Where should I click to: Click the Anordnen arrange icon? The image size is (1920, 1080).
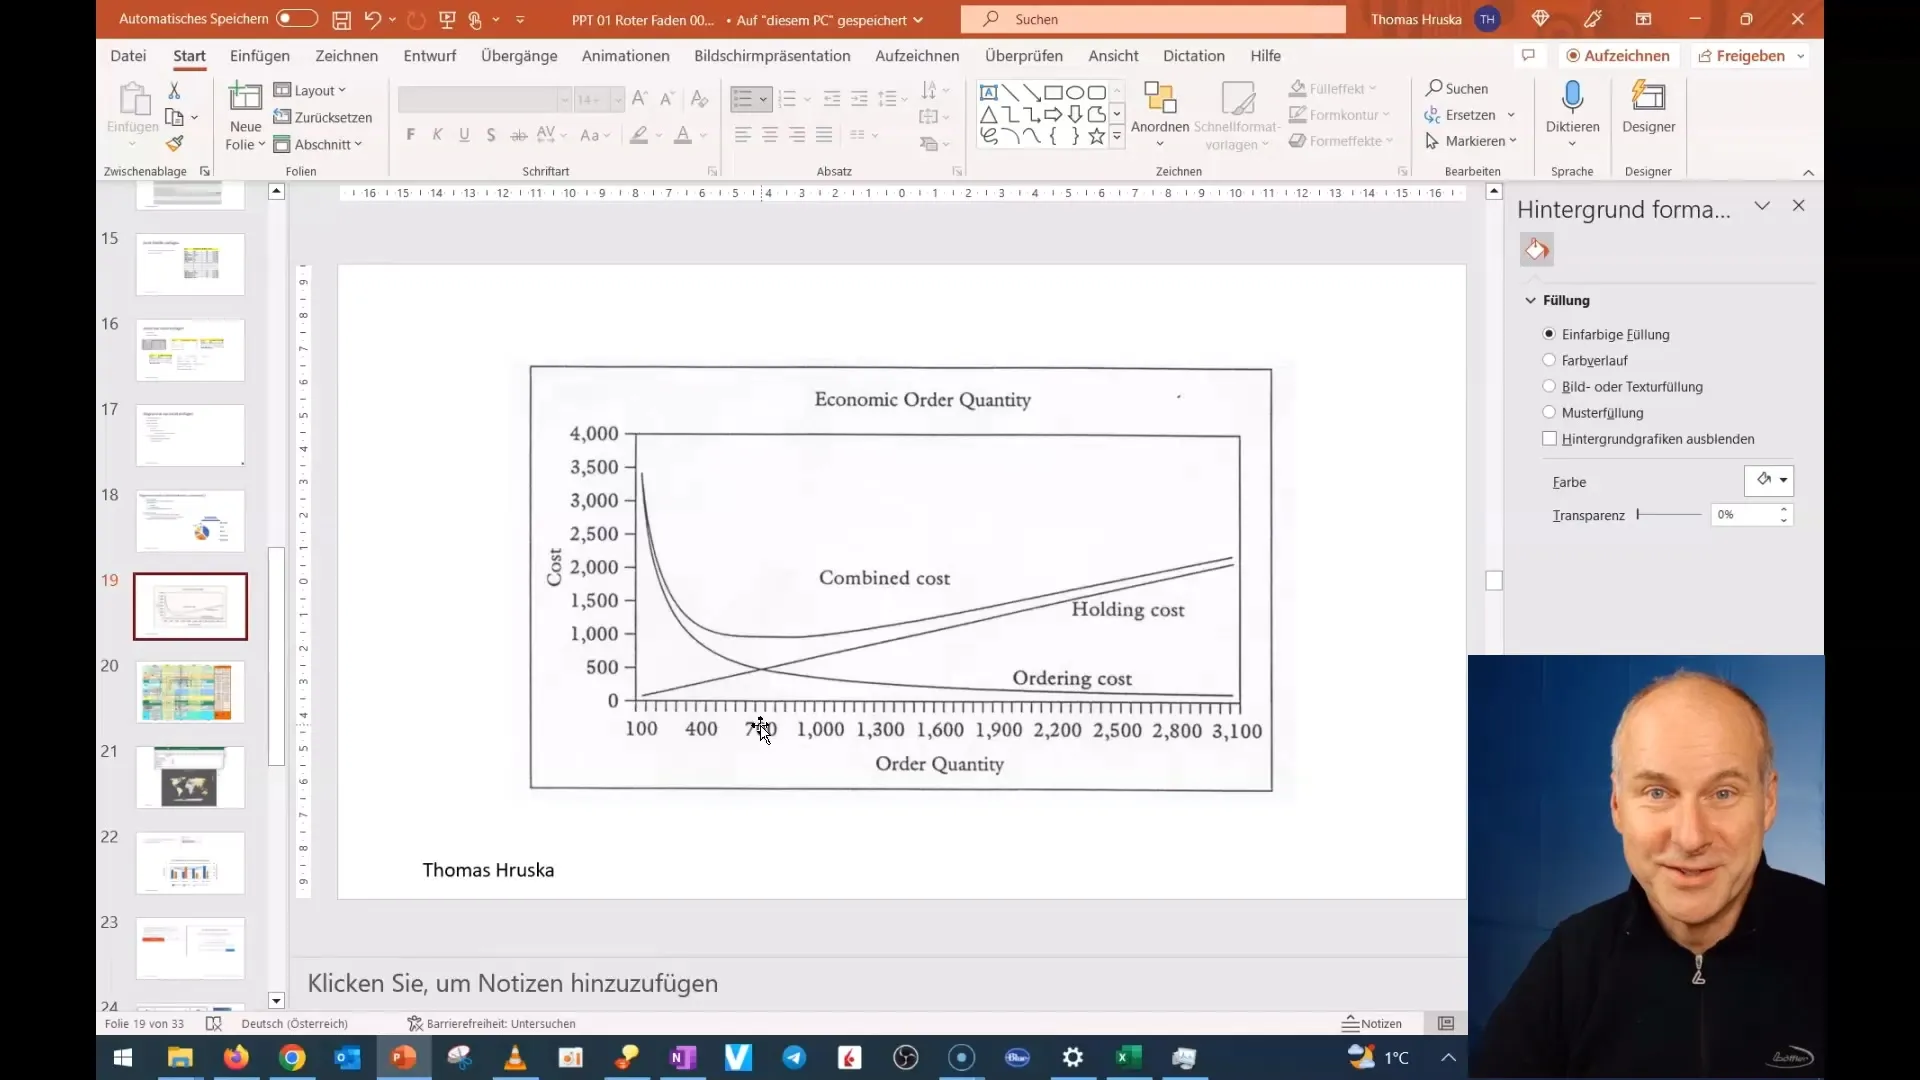pyautogui.click(x=1160, y=99)
